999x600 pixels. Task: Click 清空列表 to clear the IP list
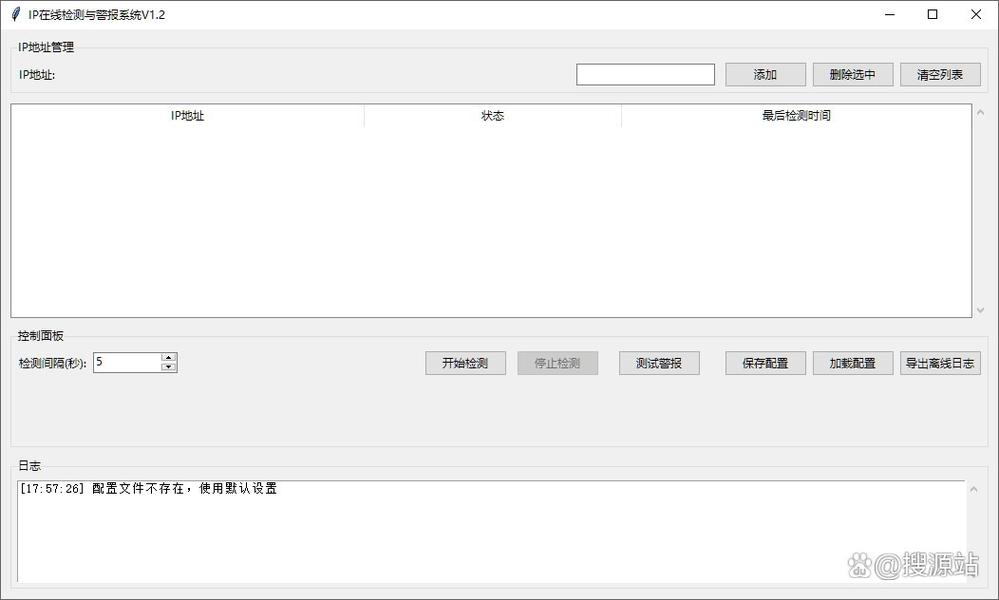pyautogui.click(x=939, y=74)
